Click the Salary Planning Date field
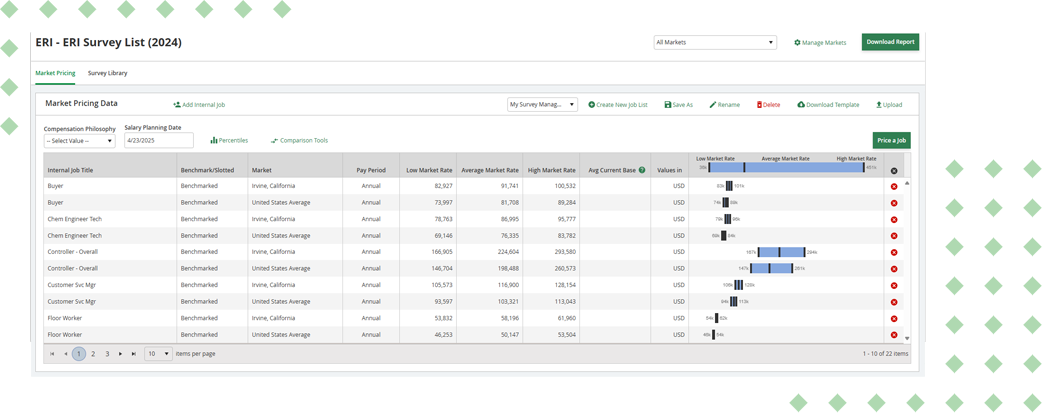The height and width of the screenshot is (417, 1044). point(158,141)
